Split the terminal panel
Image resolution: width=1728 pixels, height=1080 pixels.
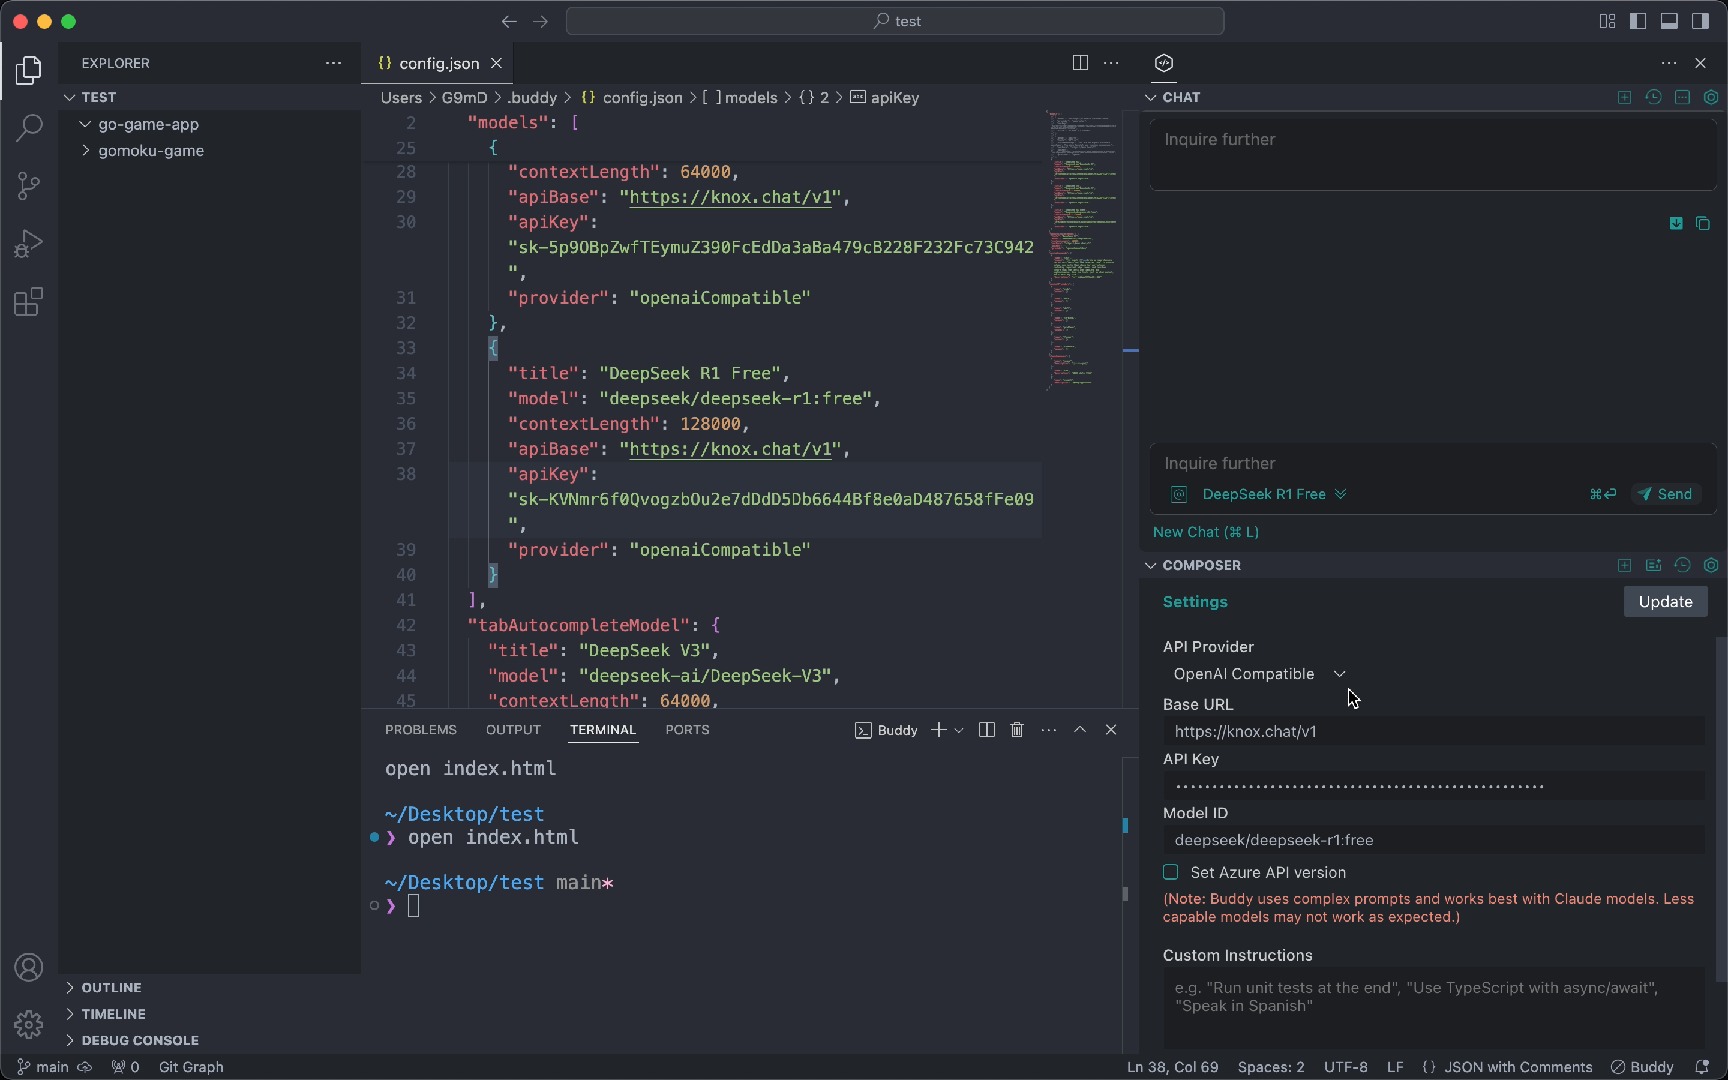pyautogui.click(x=986, y=730)
